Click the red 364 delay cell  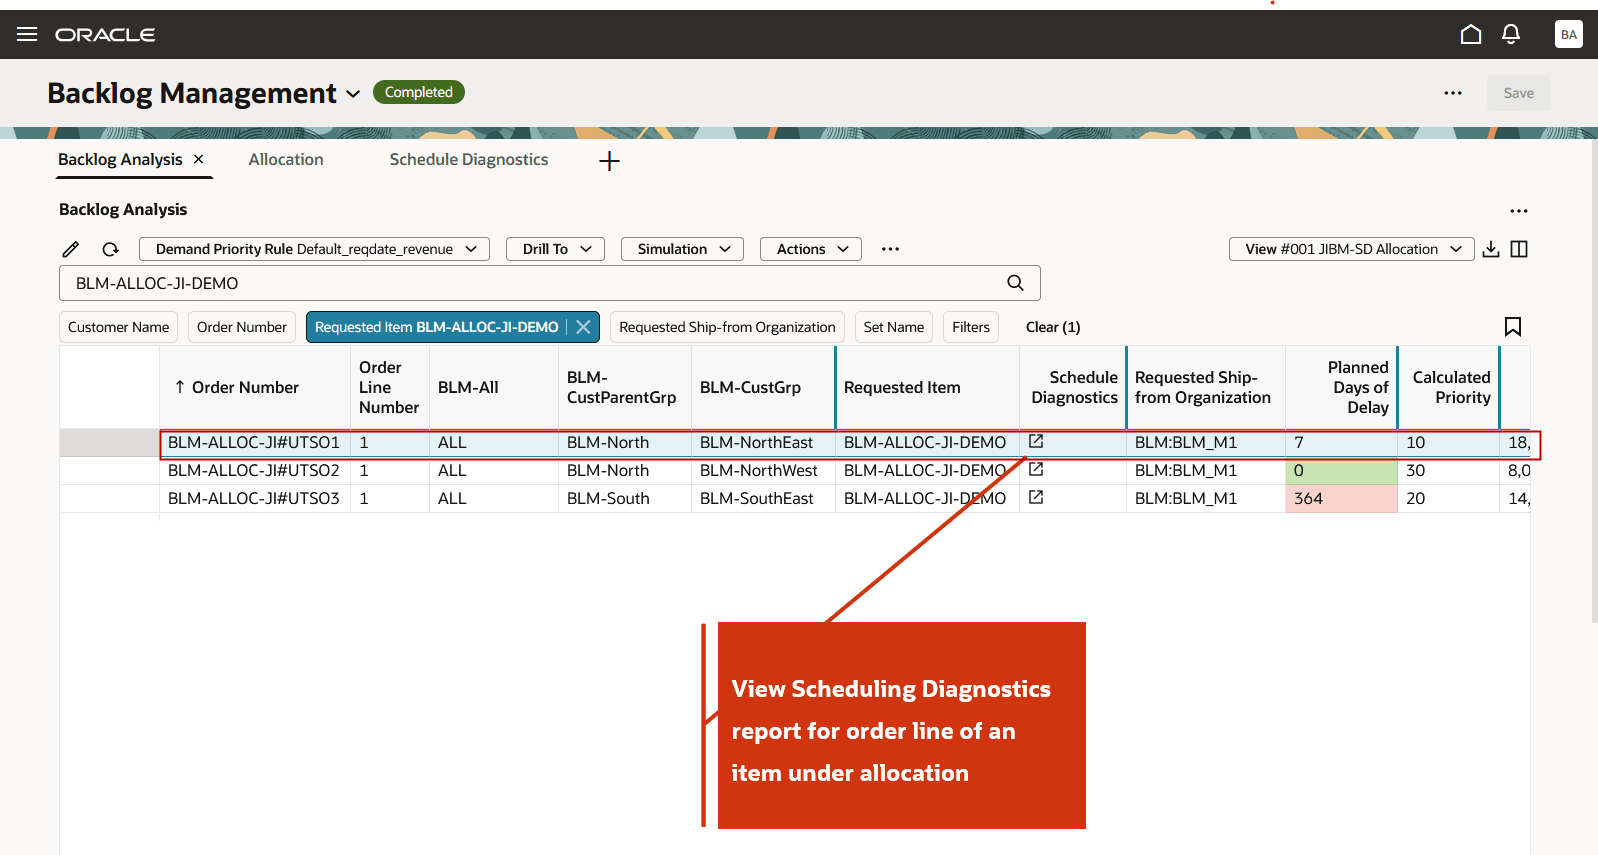[x=1342, y=498]
